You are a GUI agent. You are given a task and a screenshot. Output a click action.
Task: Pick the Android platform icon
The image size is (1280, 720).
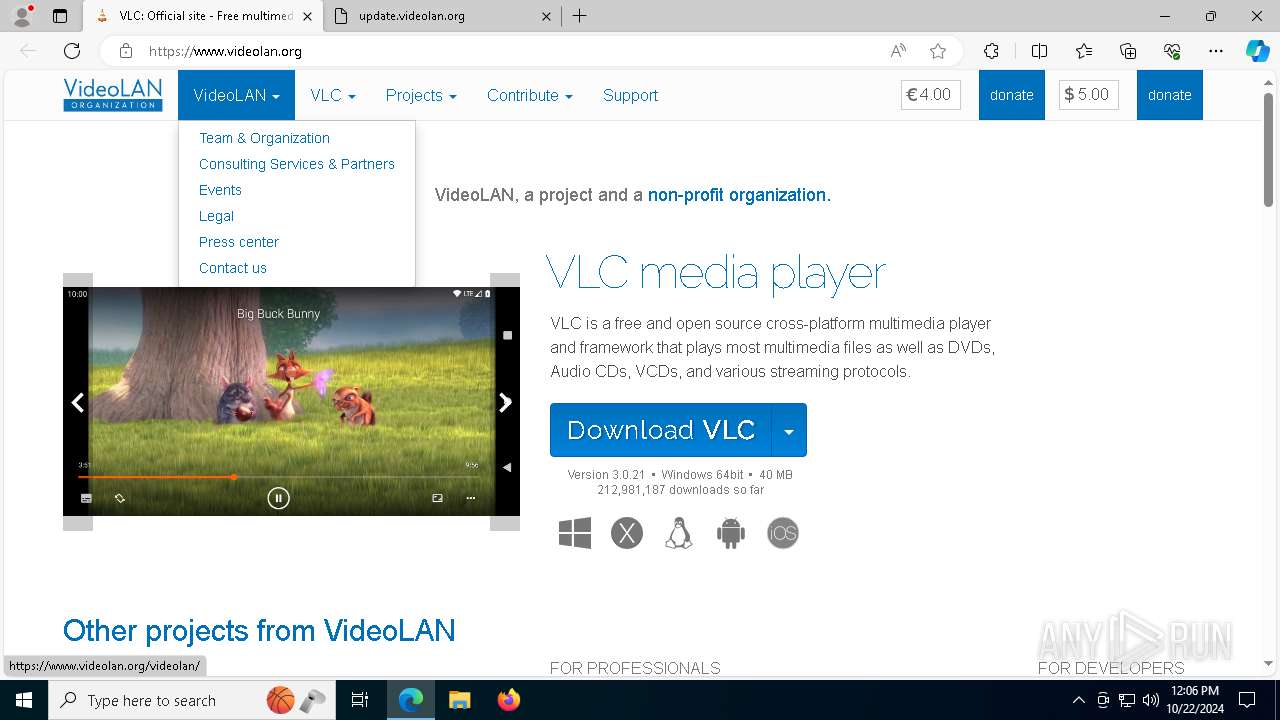[x=731, y=533]
